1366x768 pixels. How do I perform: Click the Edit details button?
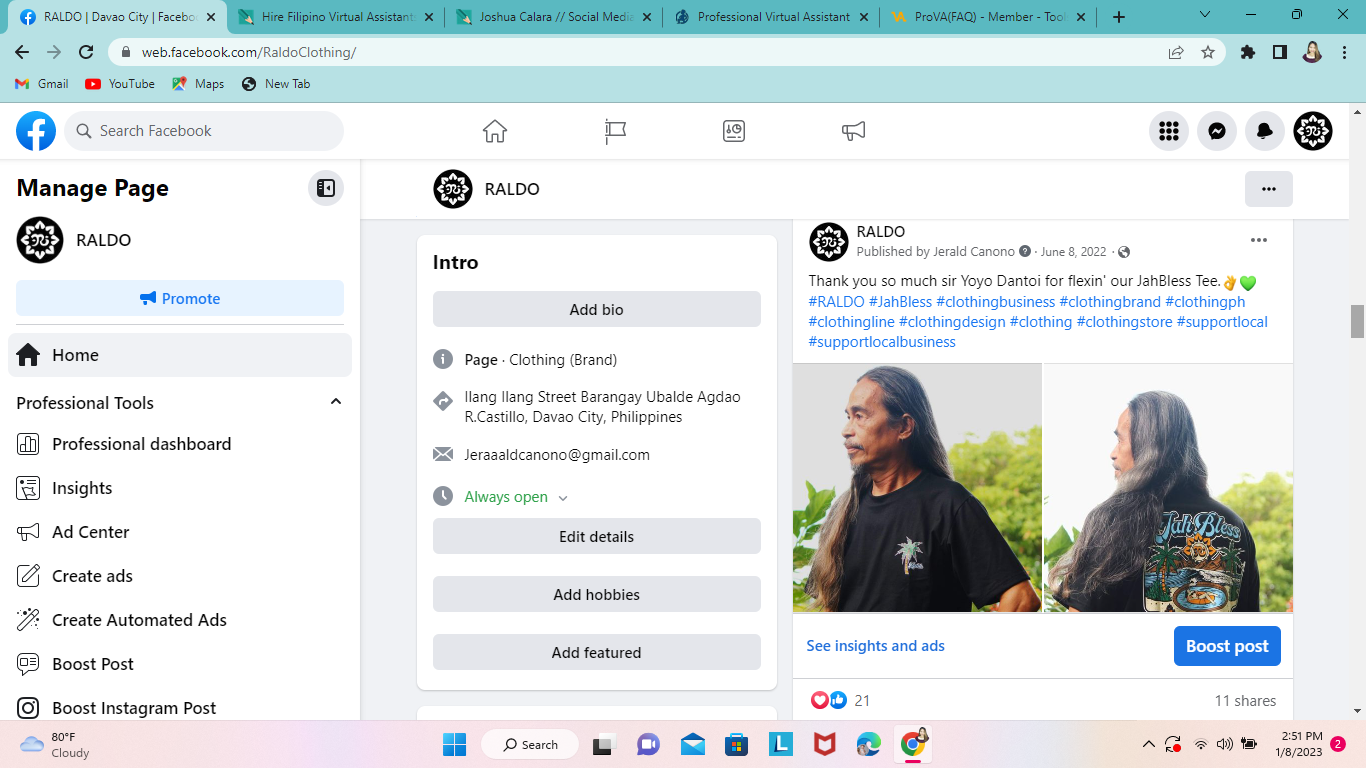[x=597, y=537]
